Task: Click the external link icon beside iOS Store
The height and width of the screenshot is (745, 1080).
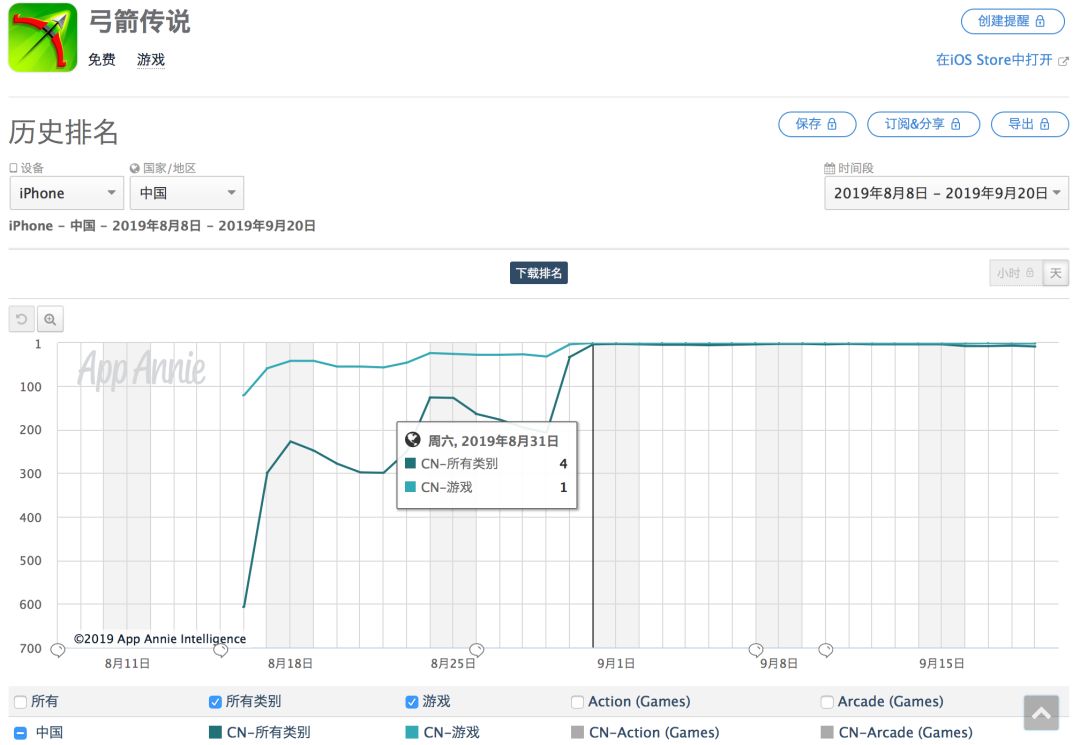Action: (x=1063, y=61)
